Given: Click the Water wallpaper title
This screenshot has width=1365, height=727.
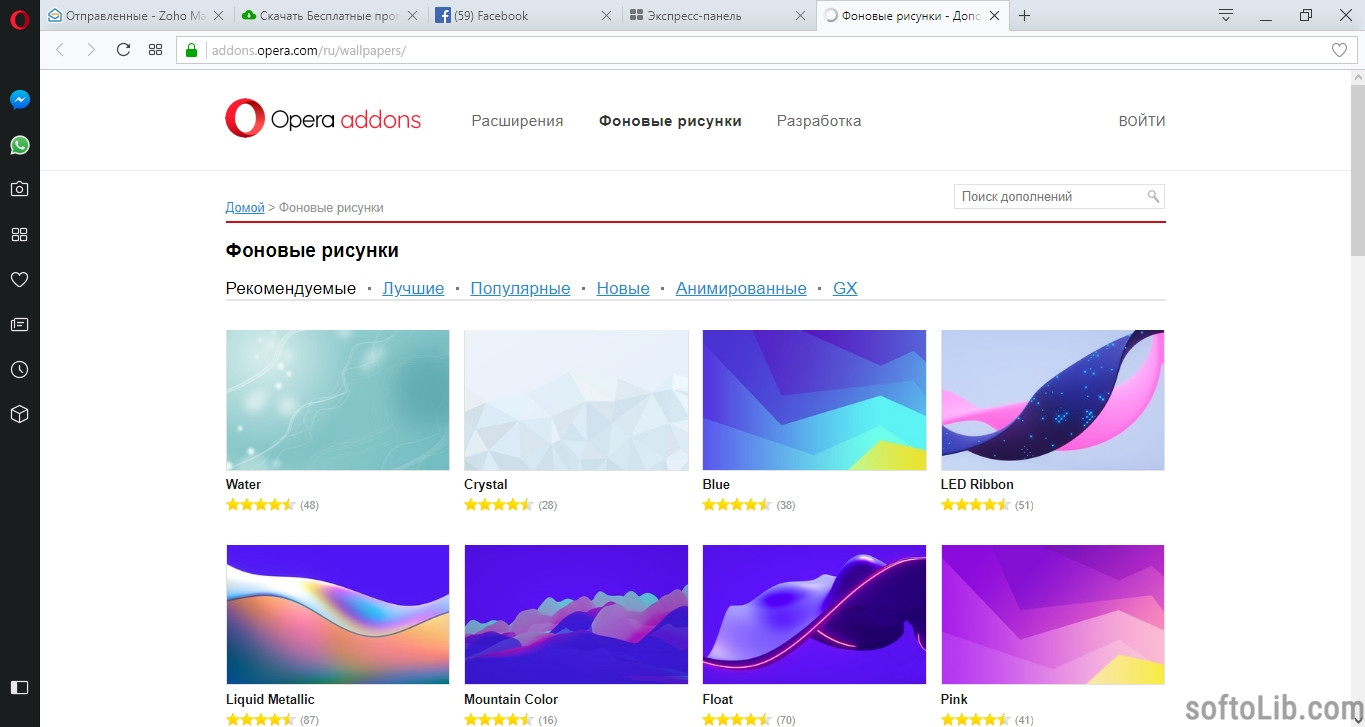Looking at the screenshot, I should (x=243, y=484).
